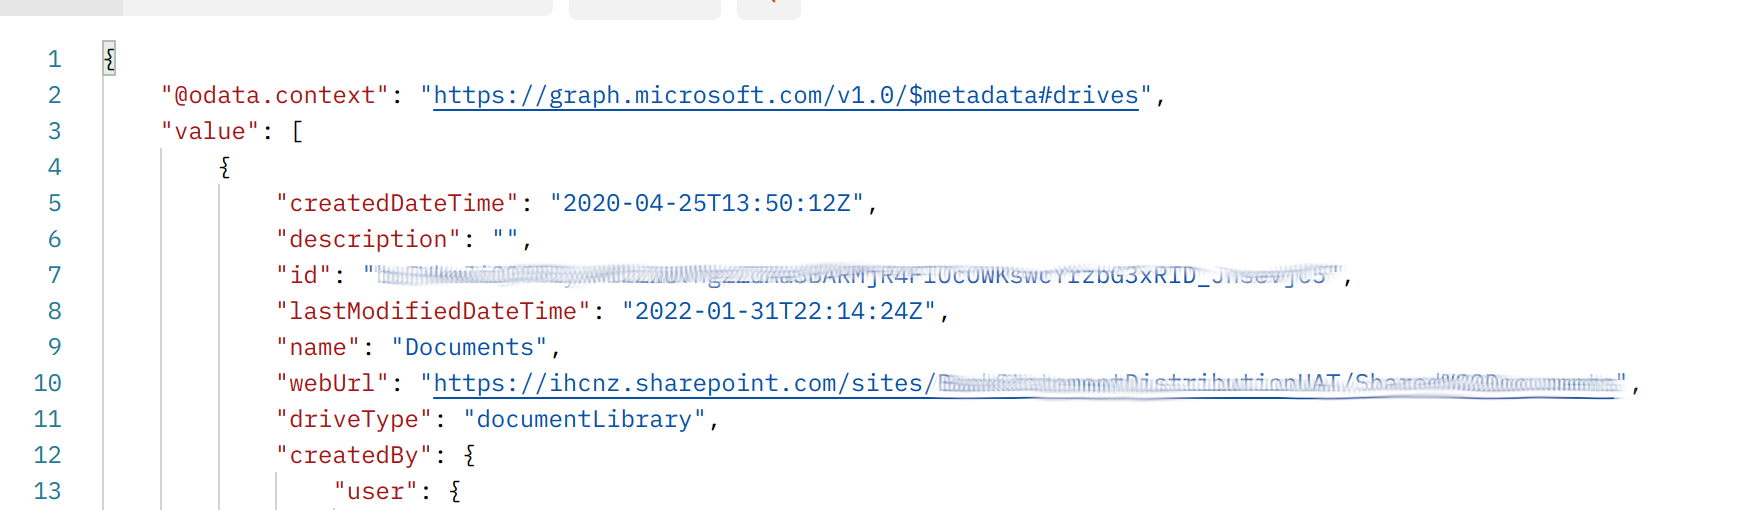Click the "documentLibrary" driveType value
Image resolution: width=1762 pixels, height=510 pixels.
584,419
